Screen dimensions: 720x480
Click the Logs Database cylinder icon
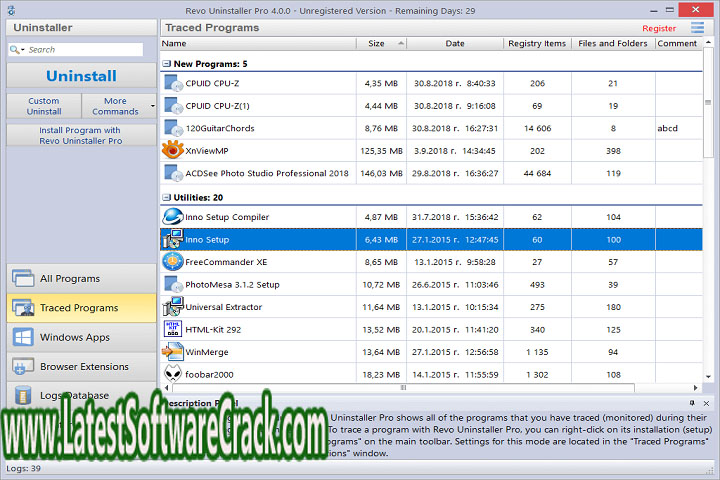coord(23,395)
